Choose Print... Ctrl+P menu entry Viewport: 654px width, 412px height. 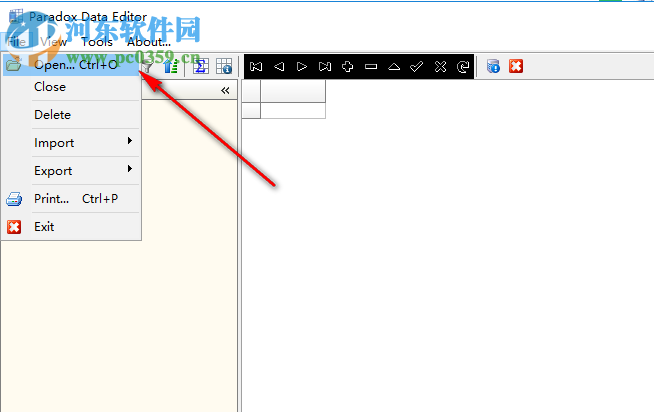71,198
